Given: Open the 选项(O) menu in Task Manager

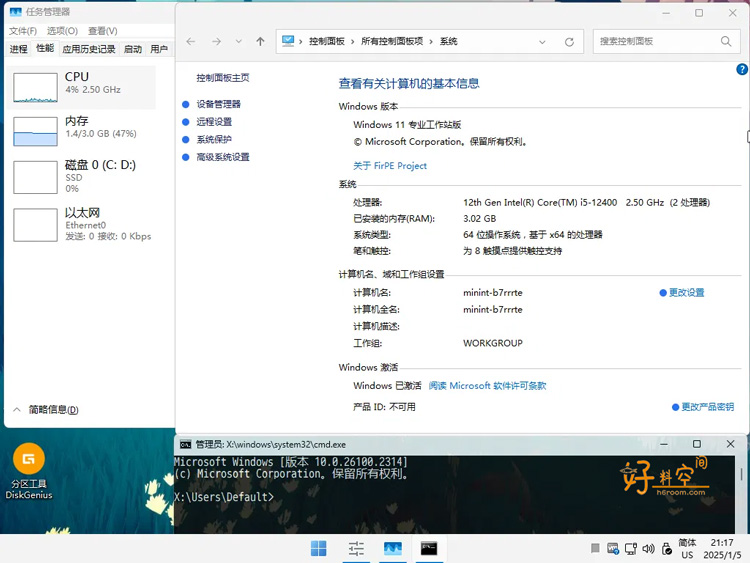Looking at the screenshot, I should pyautogui.click(x=62, y=31).
